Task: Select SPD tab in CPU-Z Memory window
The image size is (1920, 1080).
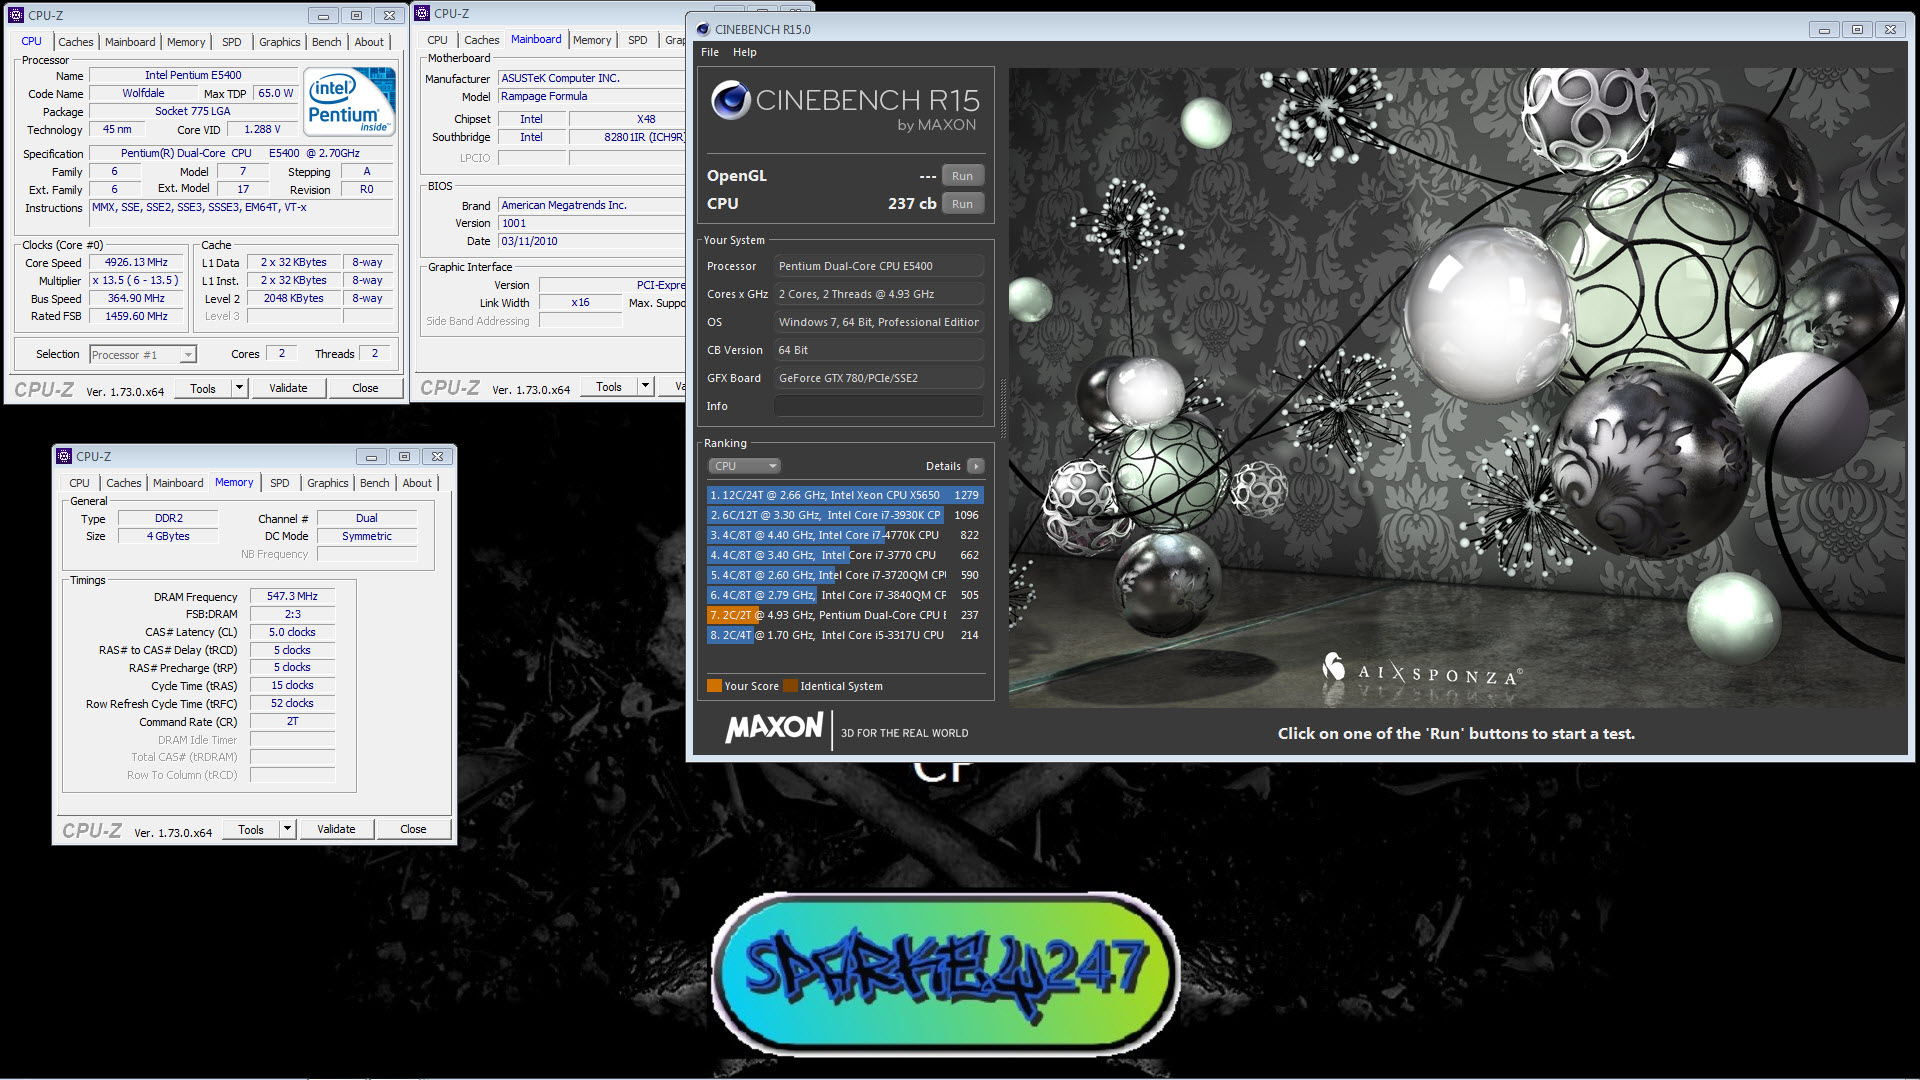Action: coord(280,483)
